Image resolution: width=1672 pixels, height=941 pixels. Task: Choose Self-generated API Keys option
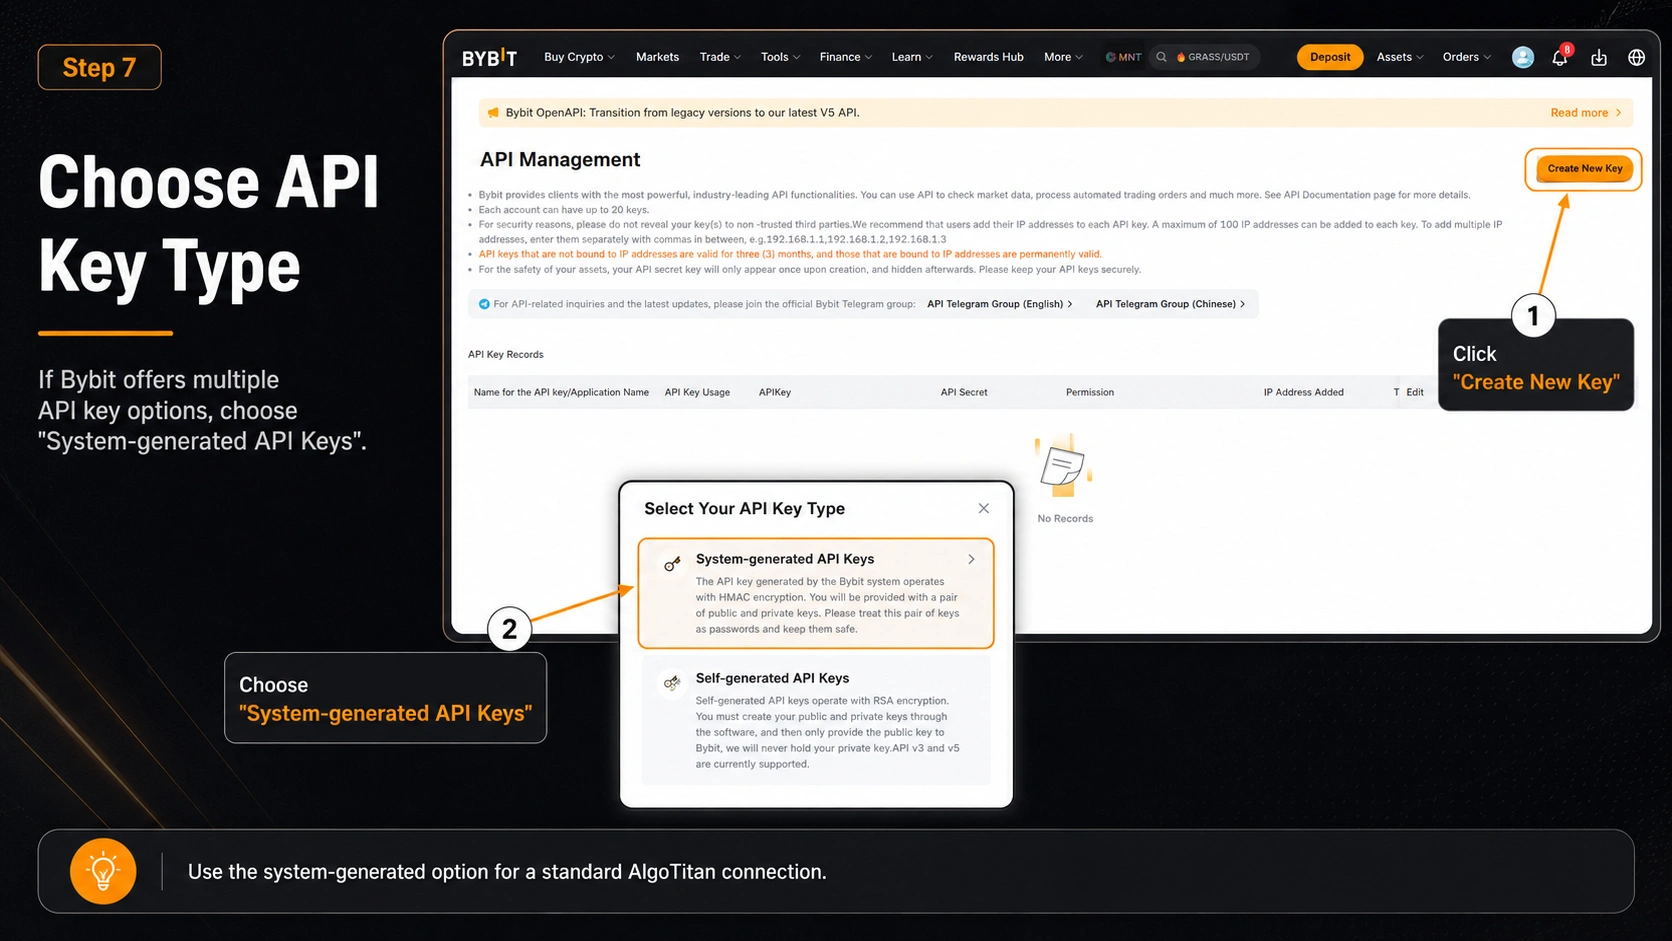816,719
